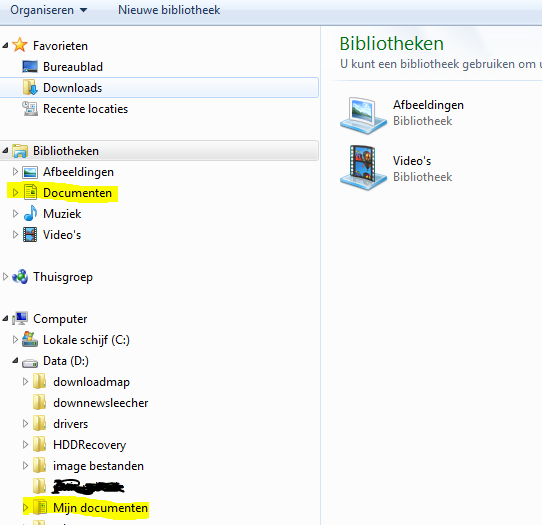This screenshot has height=525, width=542.
Task: Select the image bestanden folder
Action: (x=98, y=466)
